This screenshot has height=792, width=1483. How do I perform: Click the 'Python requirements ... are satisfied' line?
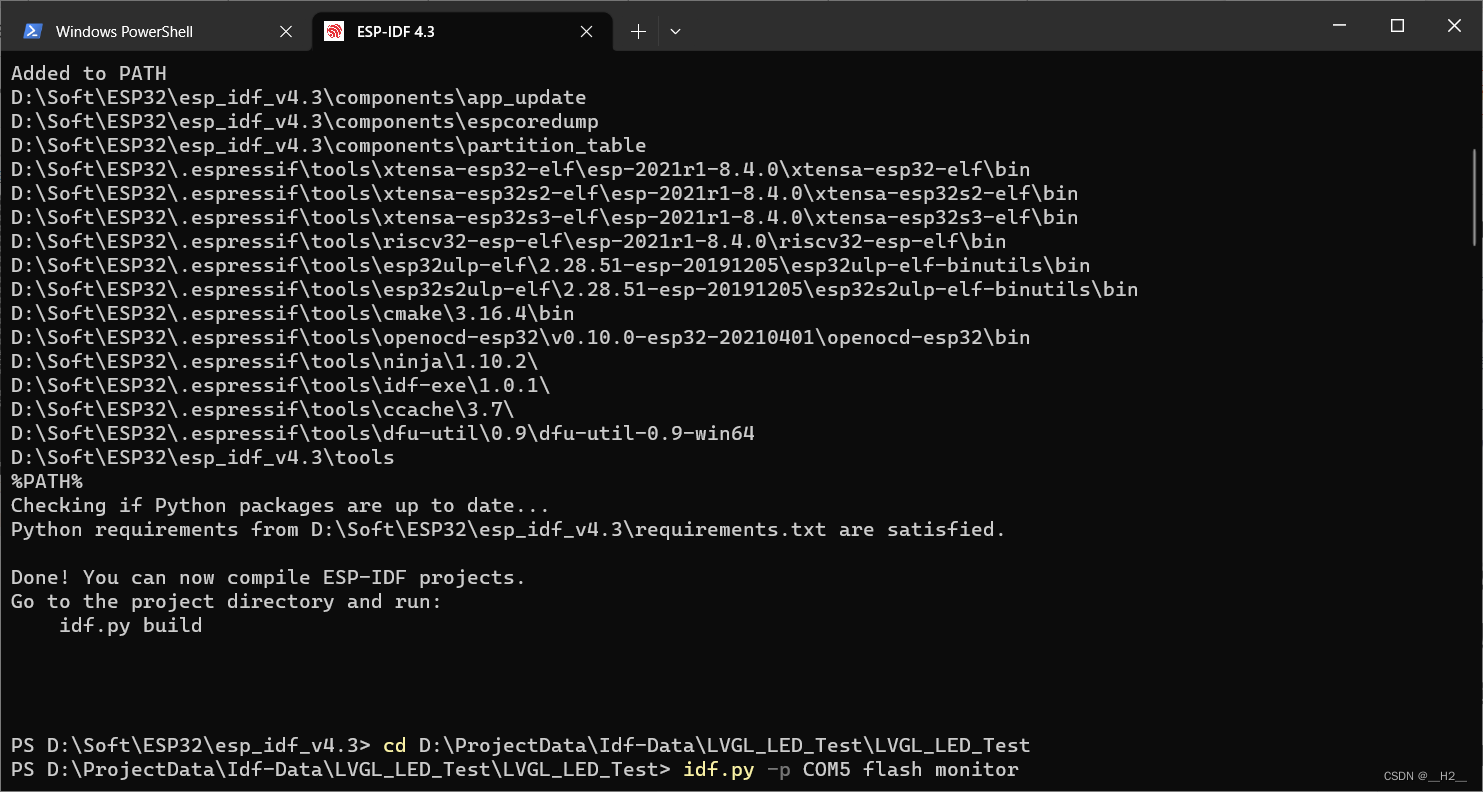[509, 529]
